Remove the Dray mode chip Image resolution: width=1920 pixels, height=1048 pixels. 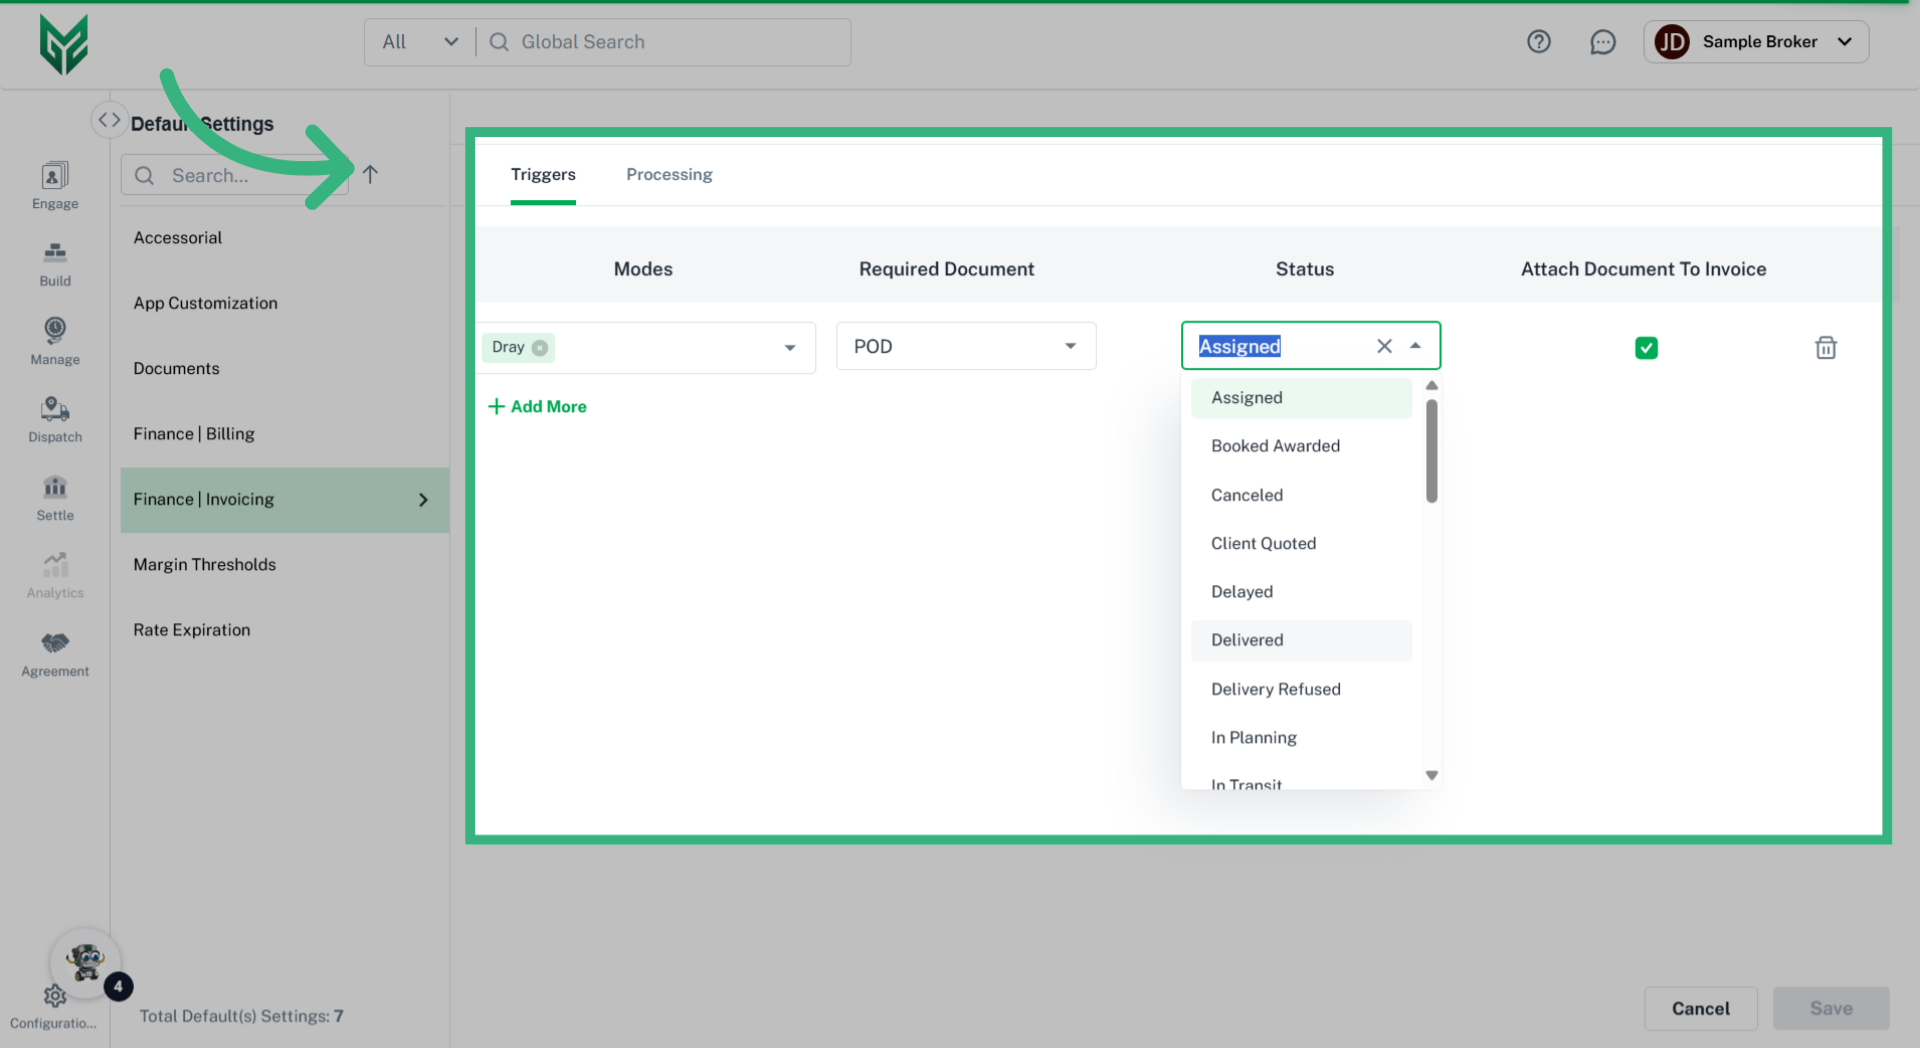540,348
